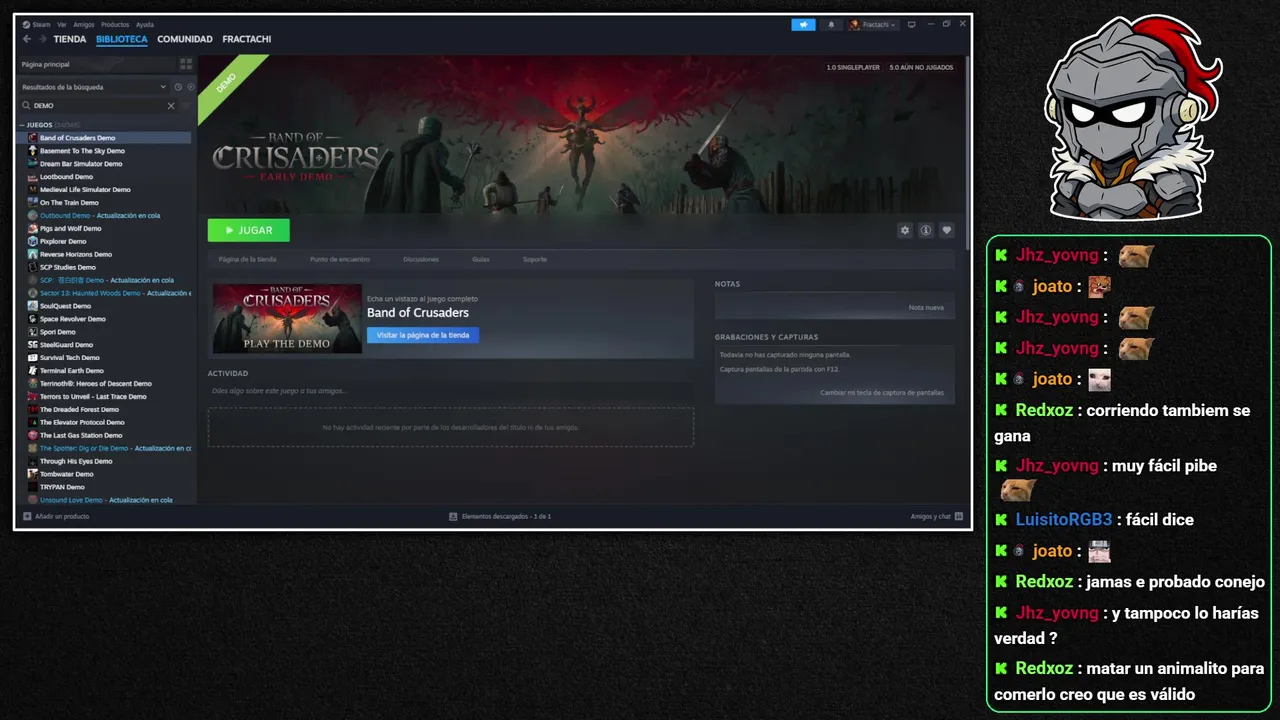Viewport: 1280px width, 720px height.
Task: Open the Amigos menu
Action: tap(83, 24)
